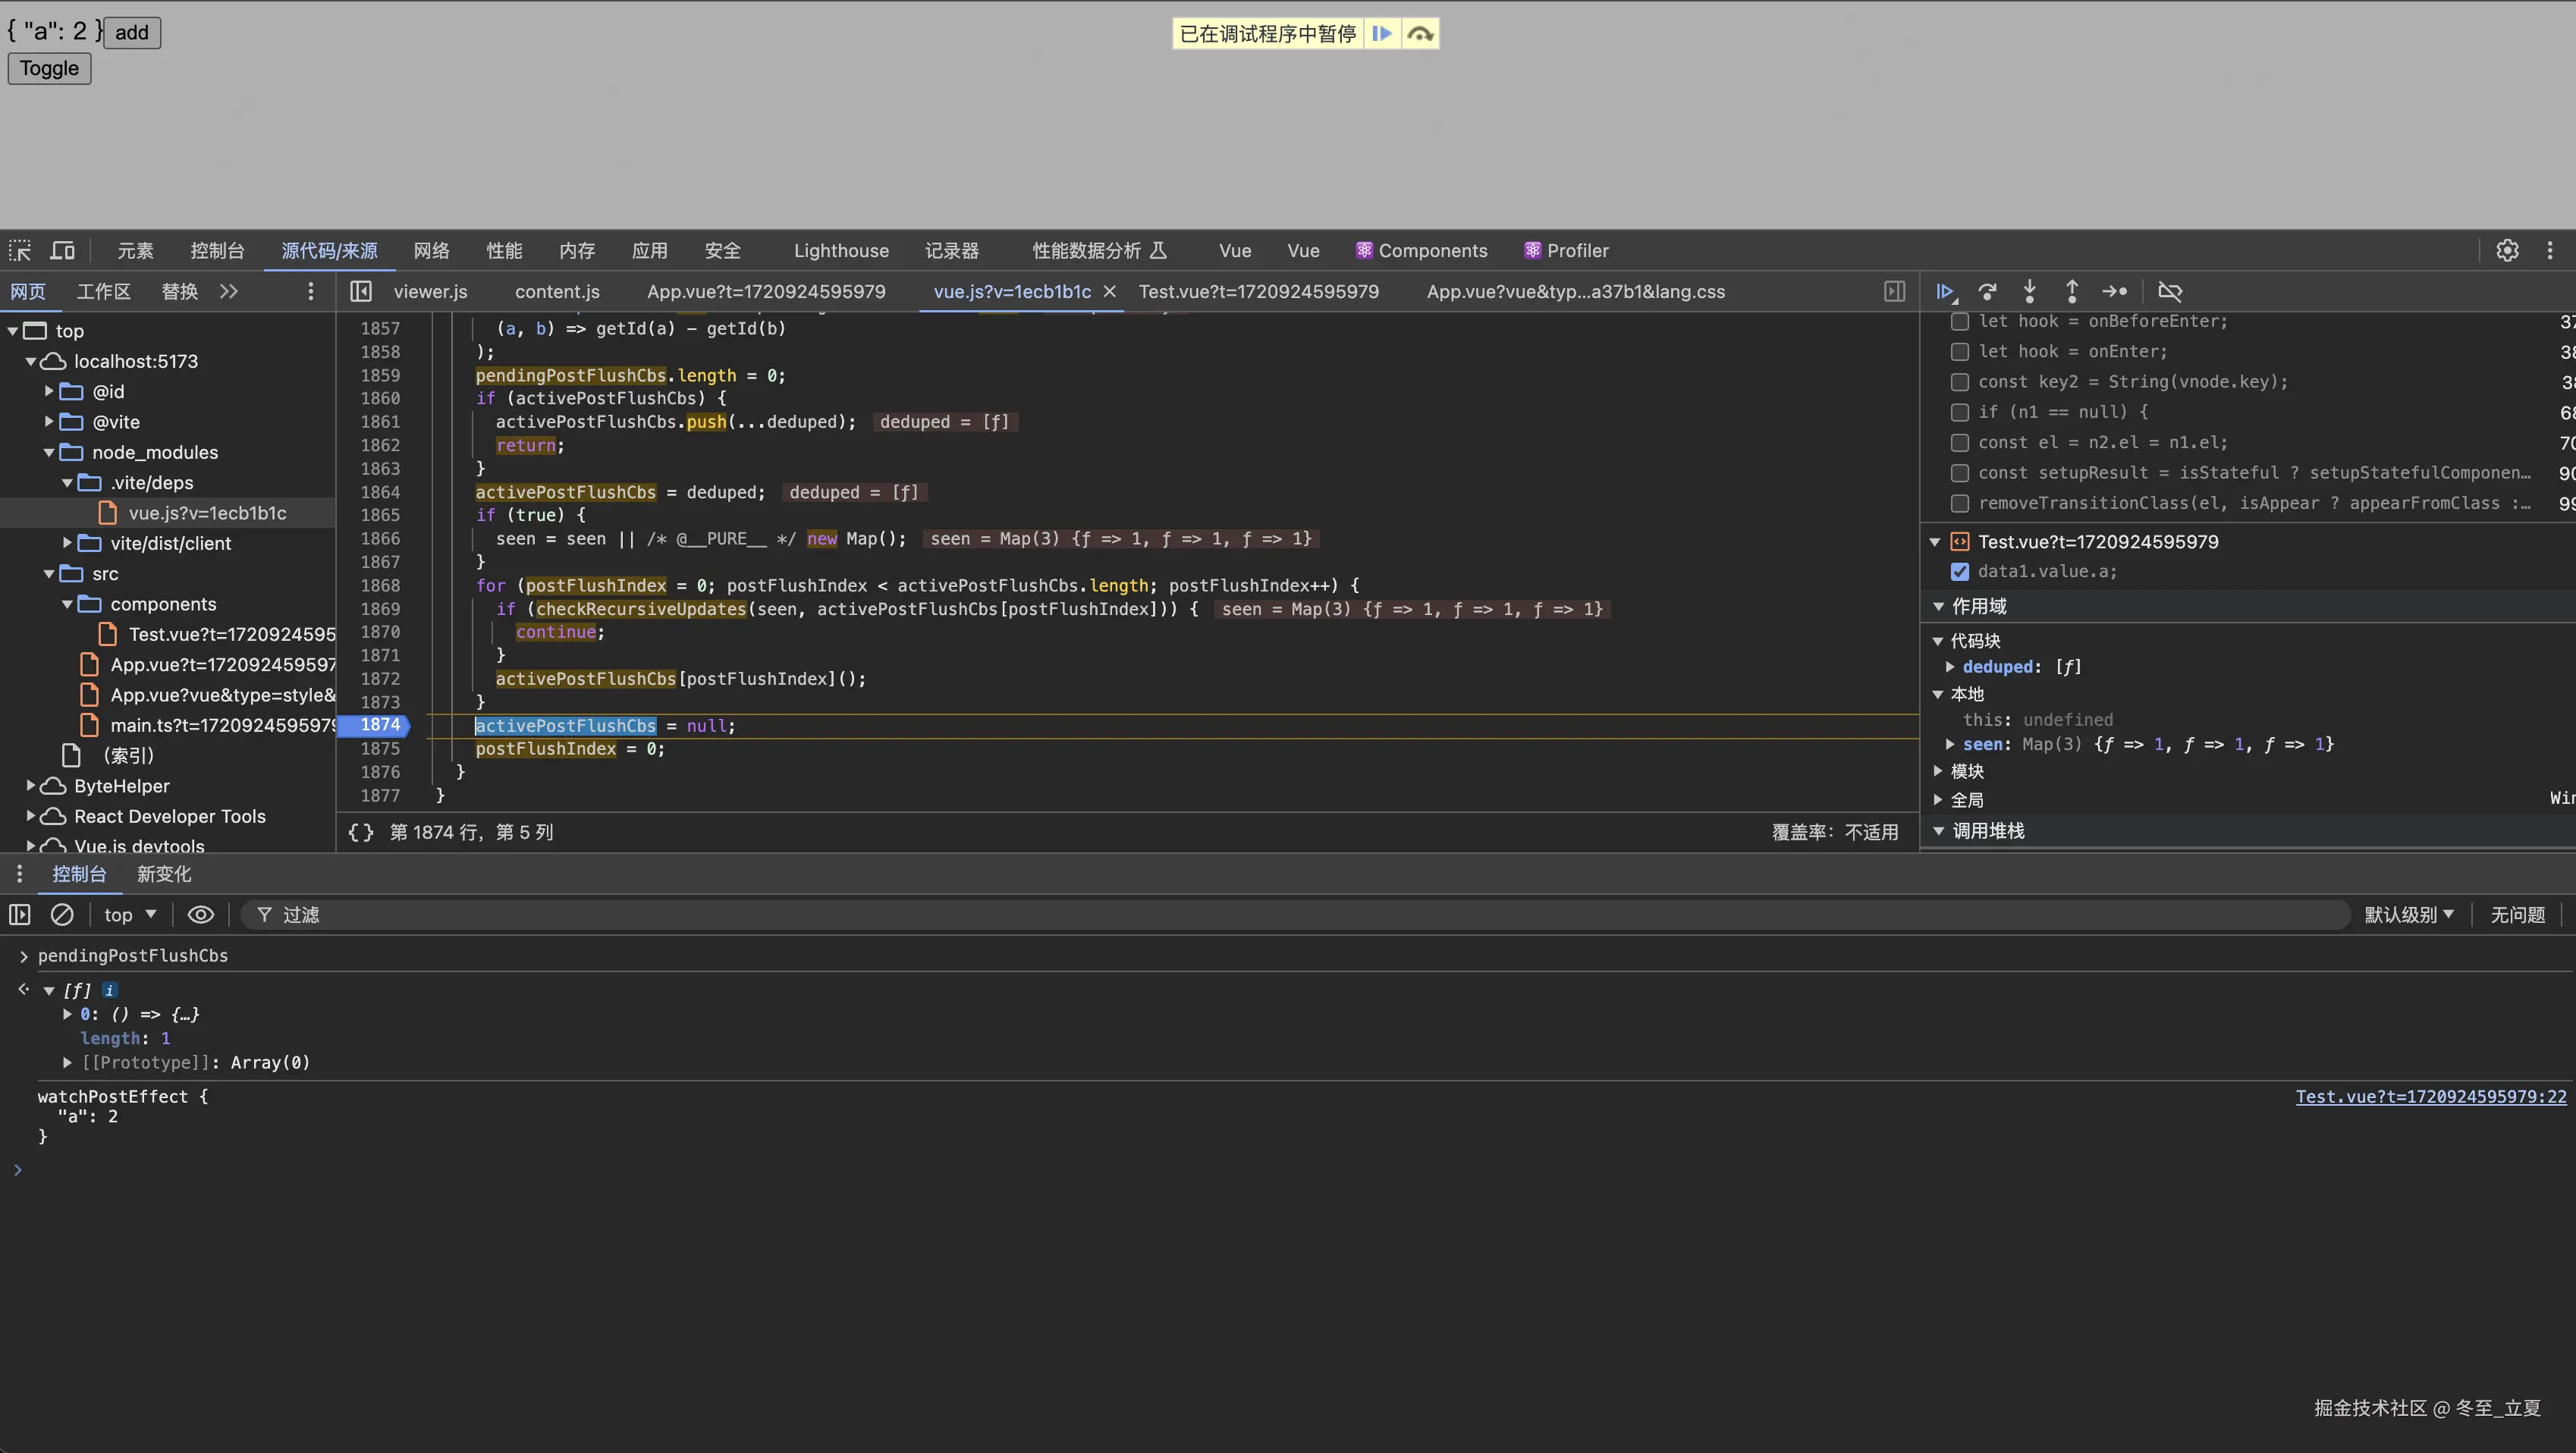This screenshot has width=2576, height=1453.
Task: Open the Test.vue:22 source link in console
Action: tap(2430, 1096)
